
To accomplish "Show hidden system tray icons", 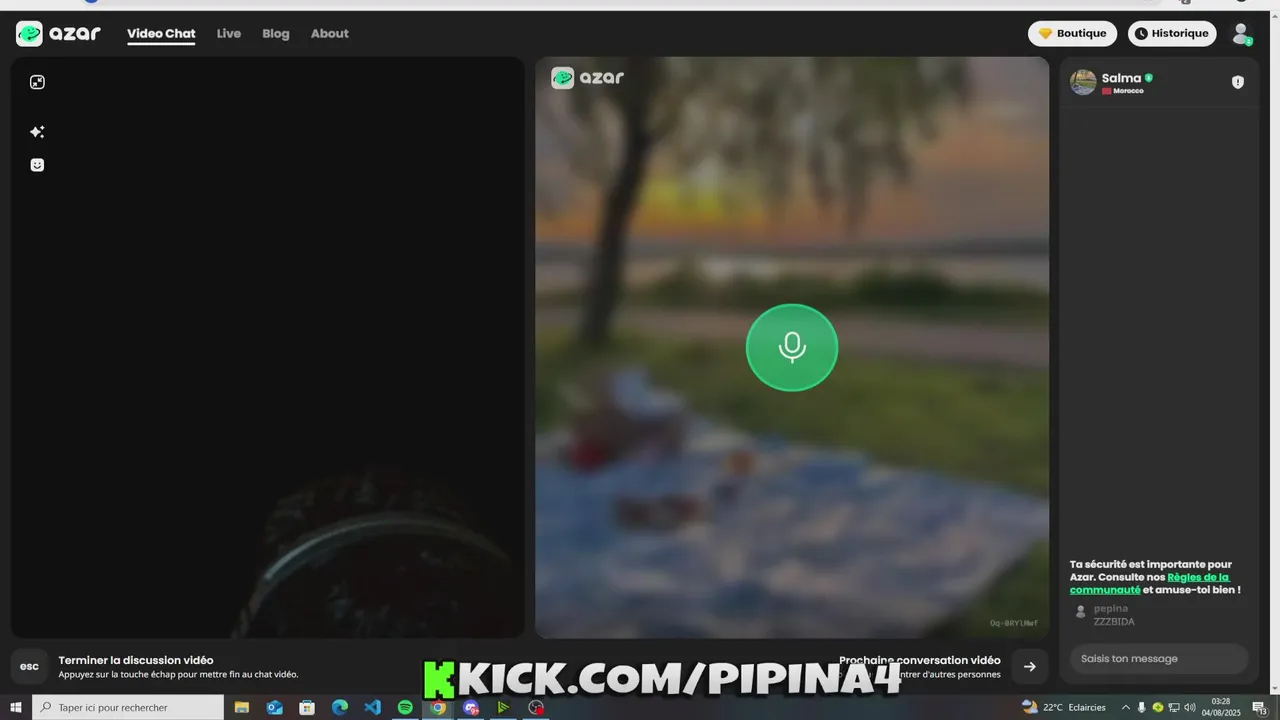I will tap(1126, 707).
